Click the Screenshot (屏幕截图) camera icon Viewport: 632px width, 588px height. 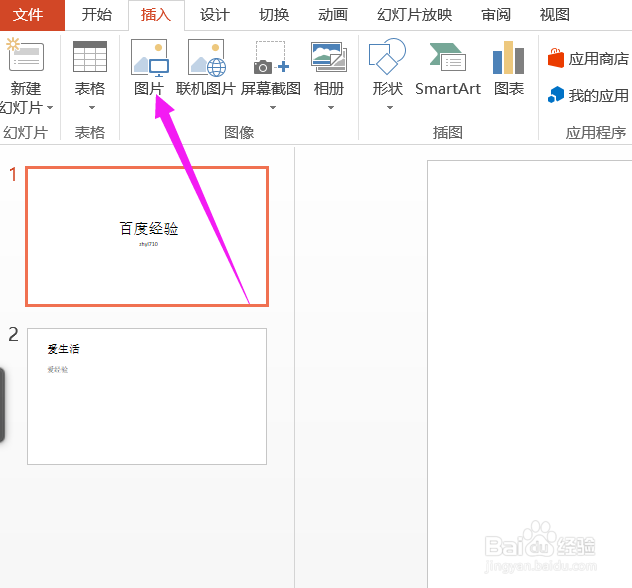pyautogui.click(x=271, y=58)
